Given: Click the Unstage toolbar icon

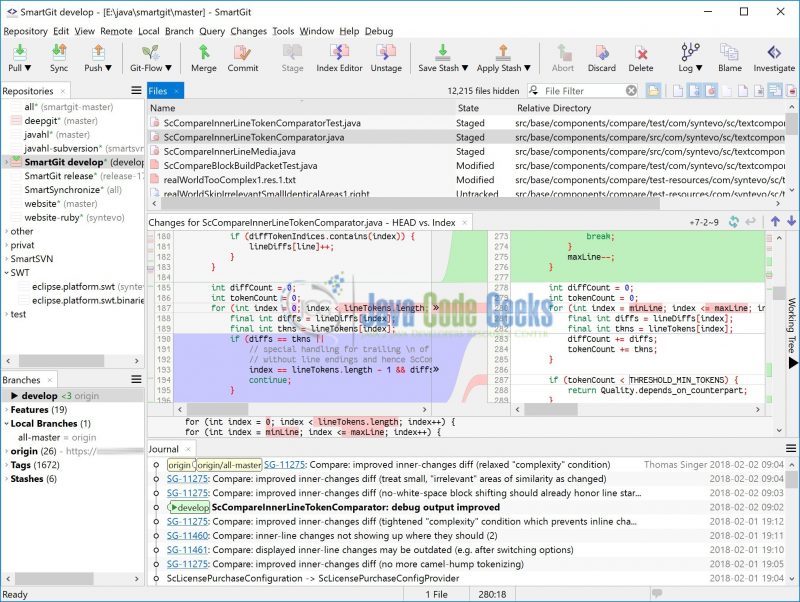Looking at the screenshot, I should pos(386,53).
